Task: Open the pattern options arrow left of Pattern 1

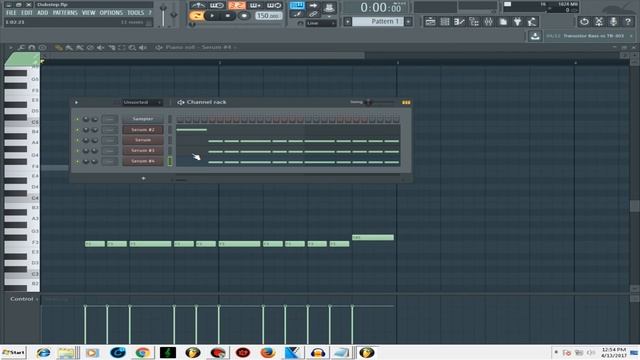Action: (x=347, y=22)
